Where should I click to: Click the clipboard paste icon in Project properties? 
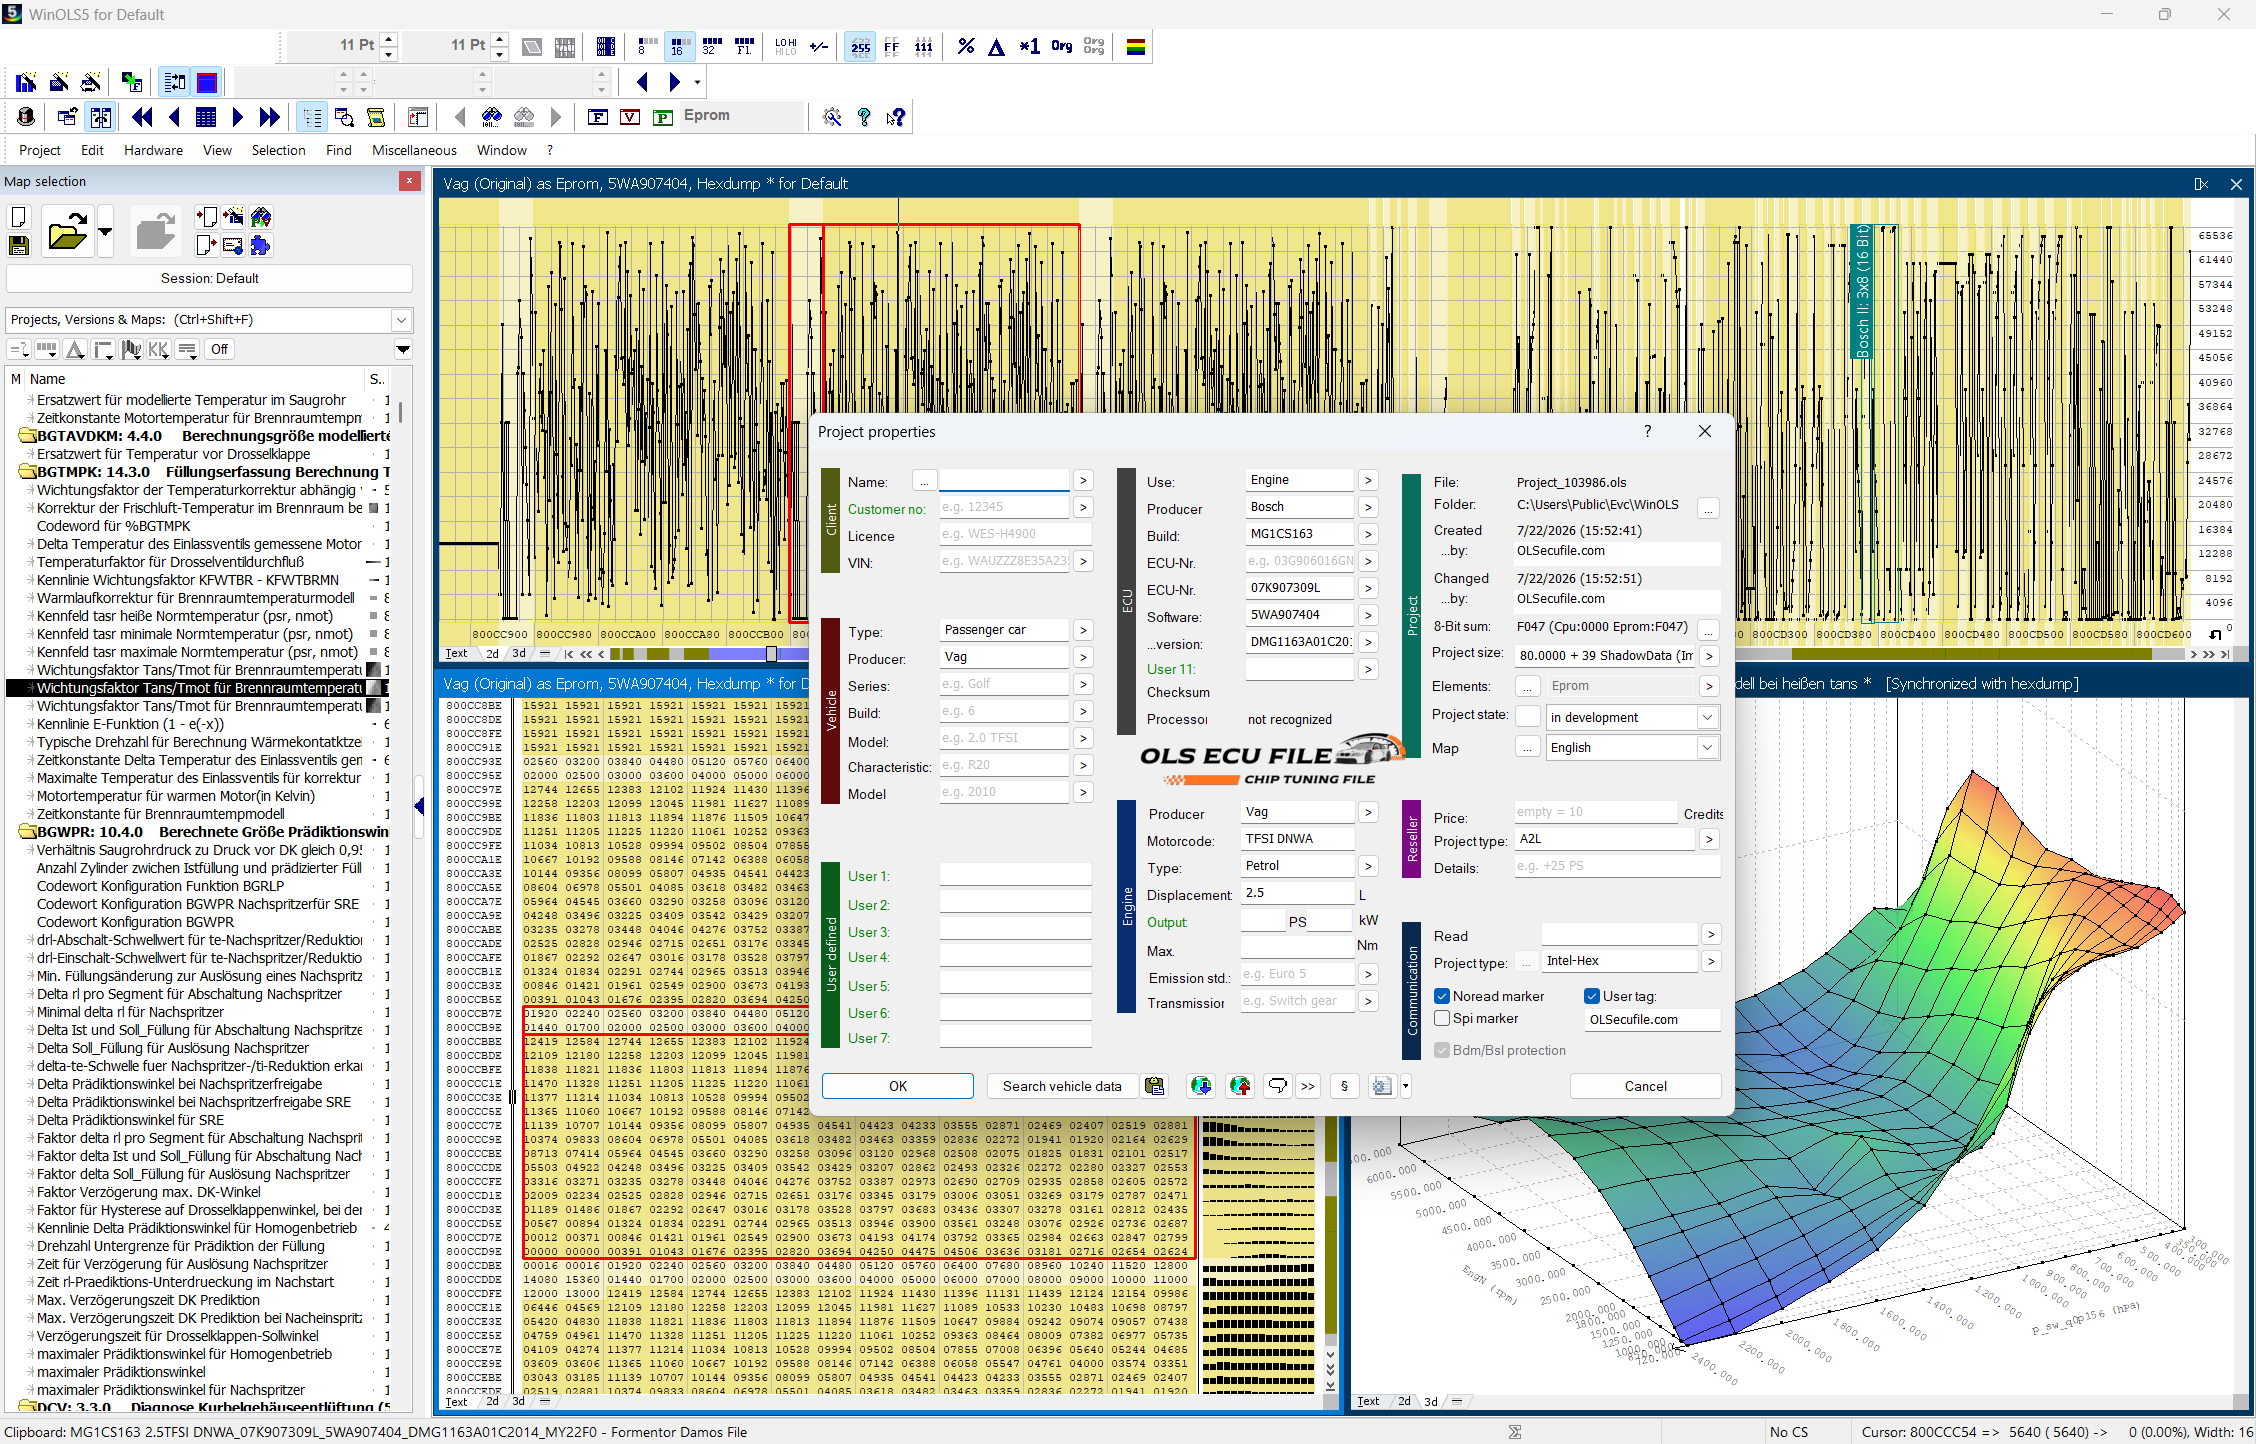click(1155, 1086)
